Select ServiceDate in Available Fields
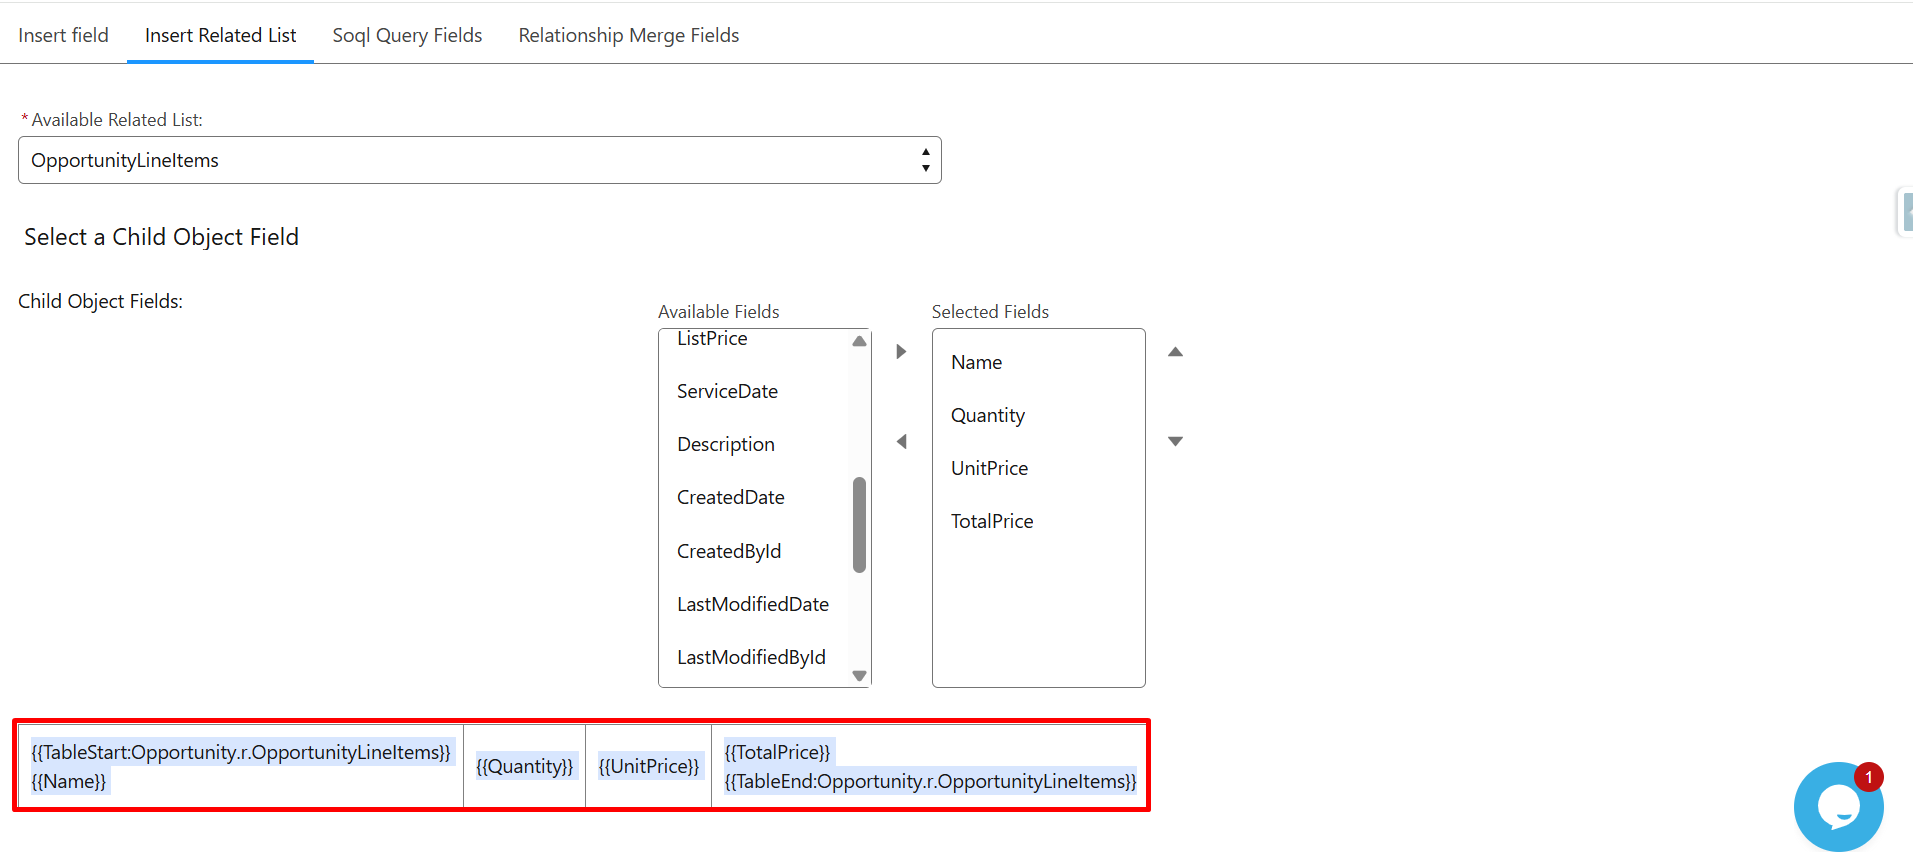The width and height of the screenshot is (1913, 855). tap(727, 391)
